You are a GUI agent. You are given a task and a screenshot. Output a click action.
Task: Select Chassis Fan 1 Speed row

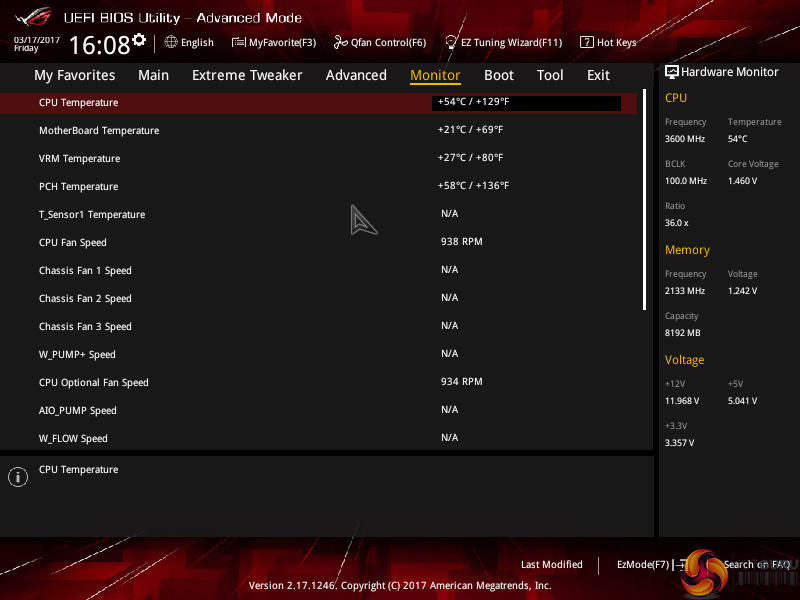tap(318, 271)
